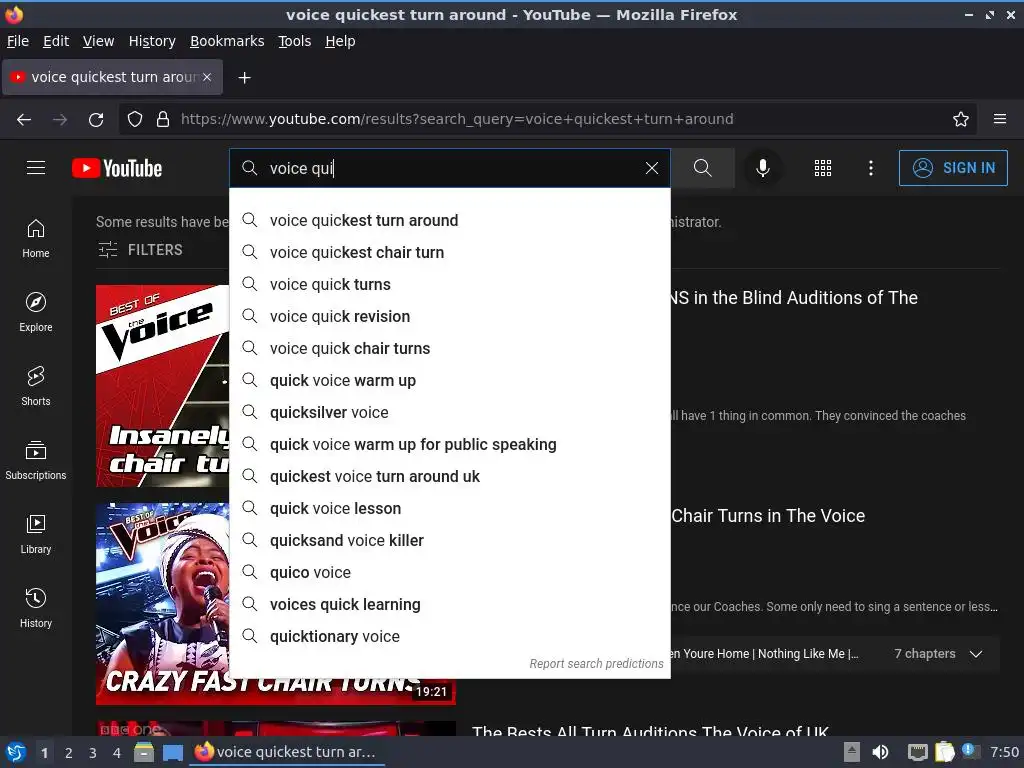
Task: Select Firefox window in the taskbar
Action: pos(286,752)
